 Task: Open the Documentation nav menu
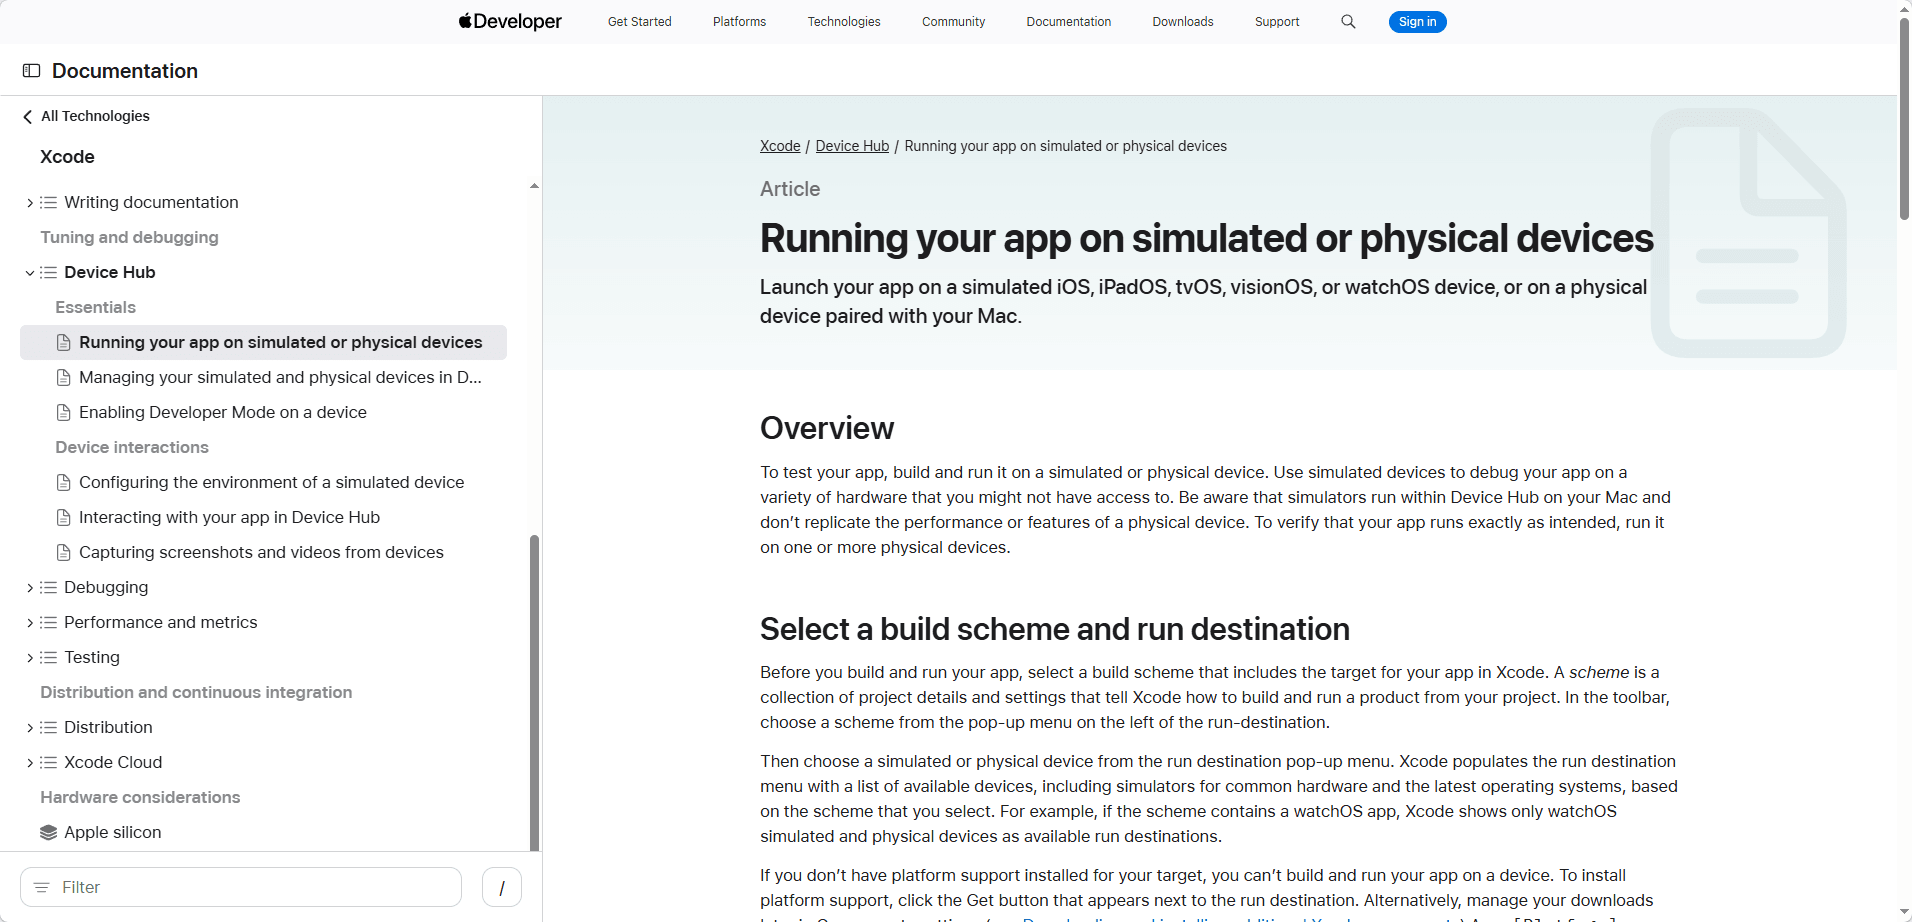1068,22
